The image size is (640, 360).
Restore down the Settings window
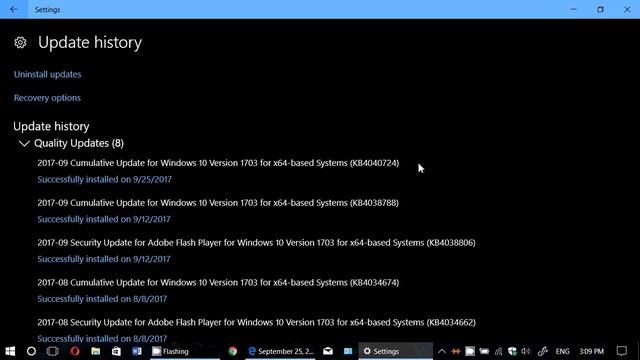(x=600, y=9)
